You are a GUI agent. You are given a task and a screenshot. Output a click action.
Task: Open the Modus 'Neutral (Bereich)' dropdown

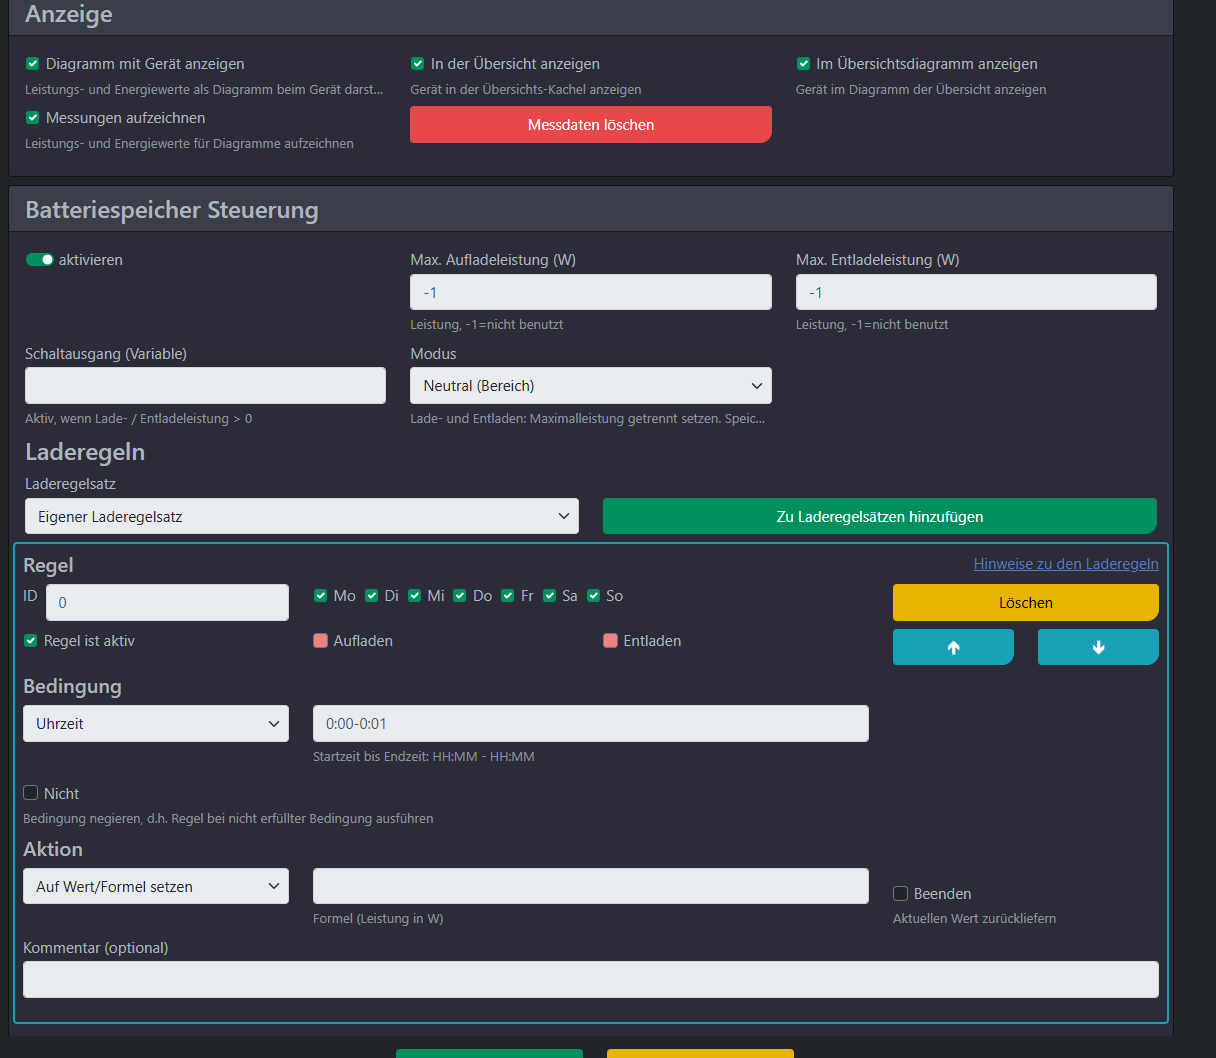590,386
